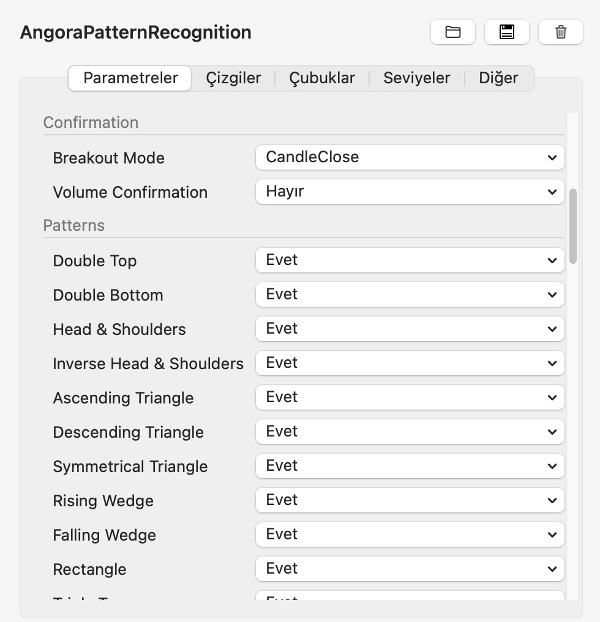Open the Seviyeler tab
The image size is (600, 622).
416,78
